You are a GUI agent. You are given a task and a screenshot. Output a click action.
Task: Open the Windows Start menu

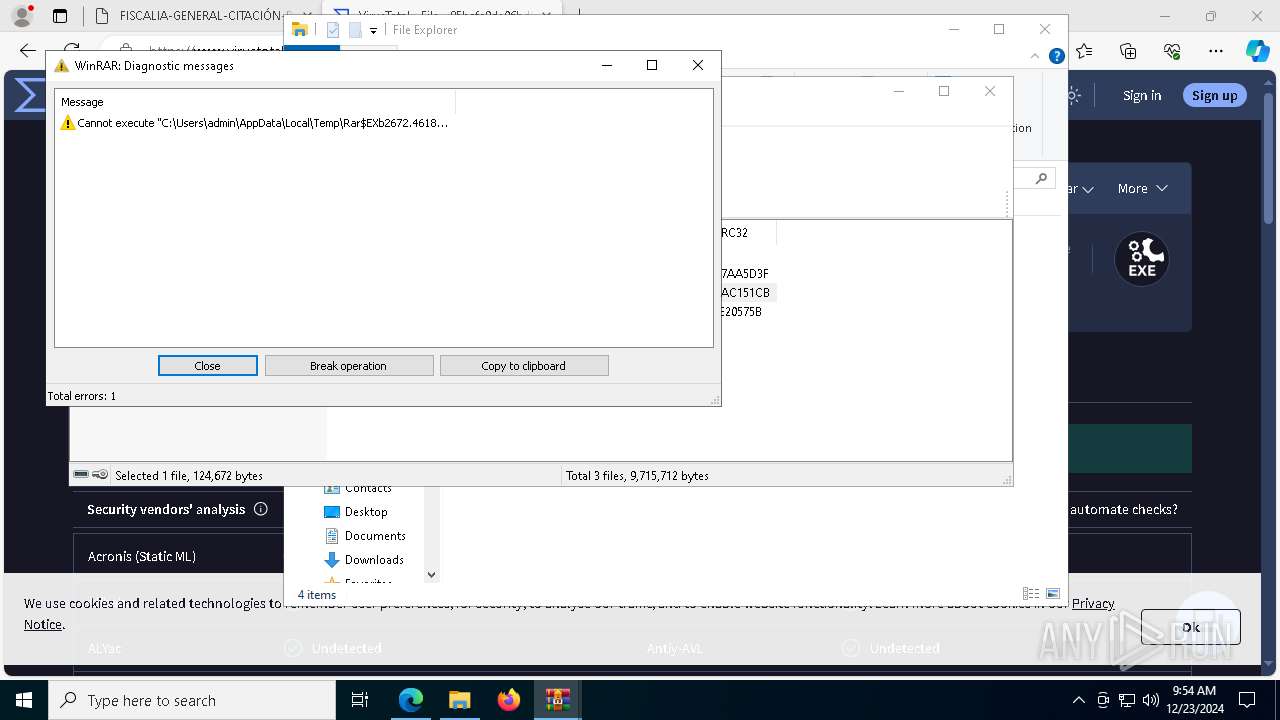[x=24, y=700]
